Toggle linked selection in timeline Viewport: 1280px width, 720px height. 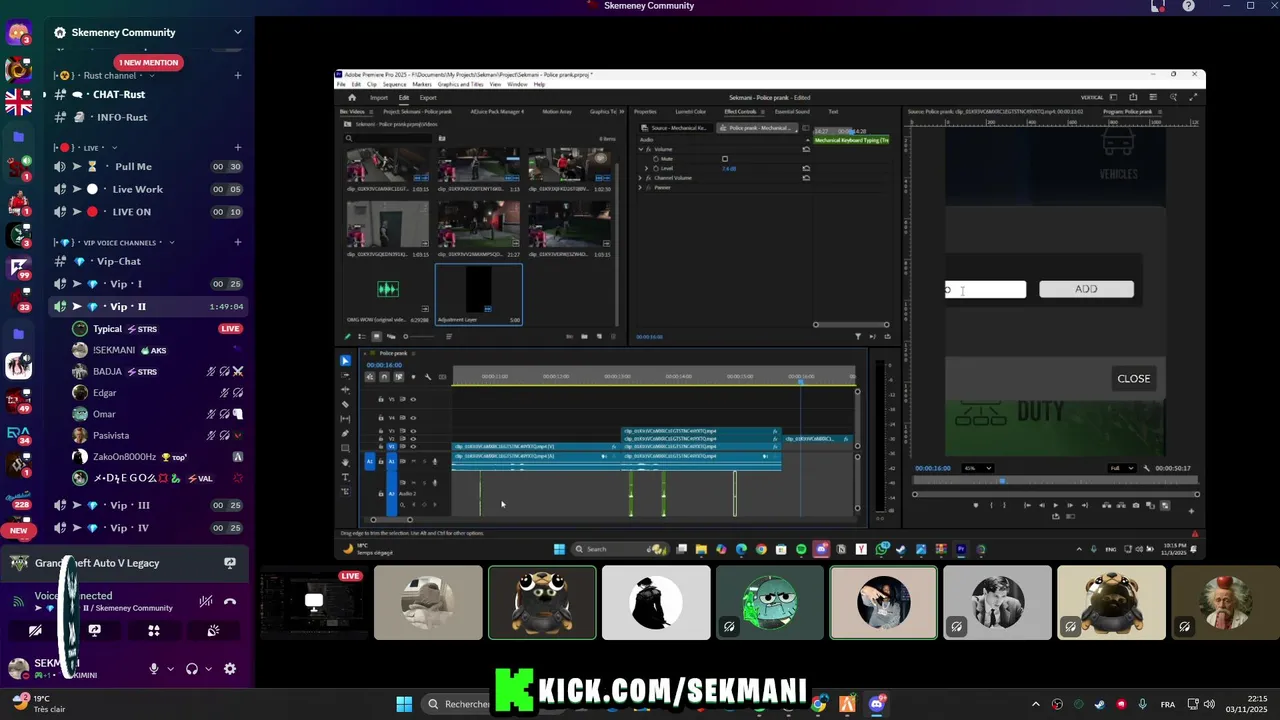(398, 377)
